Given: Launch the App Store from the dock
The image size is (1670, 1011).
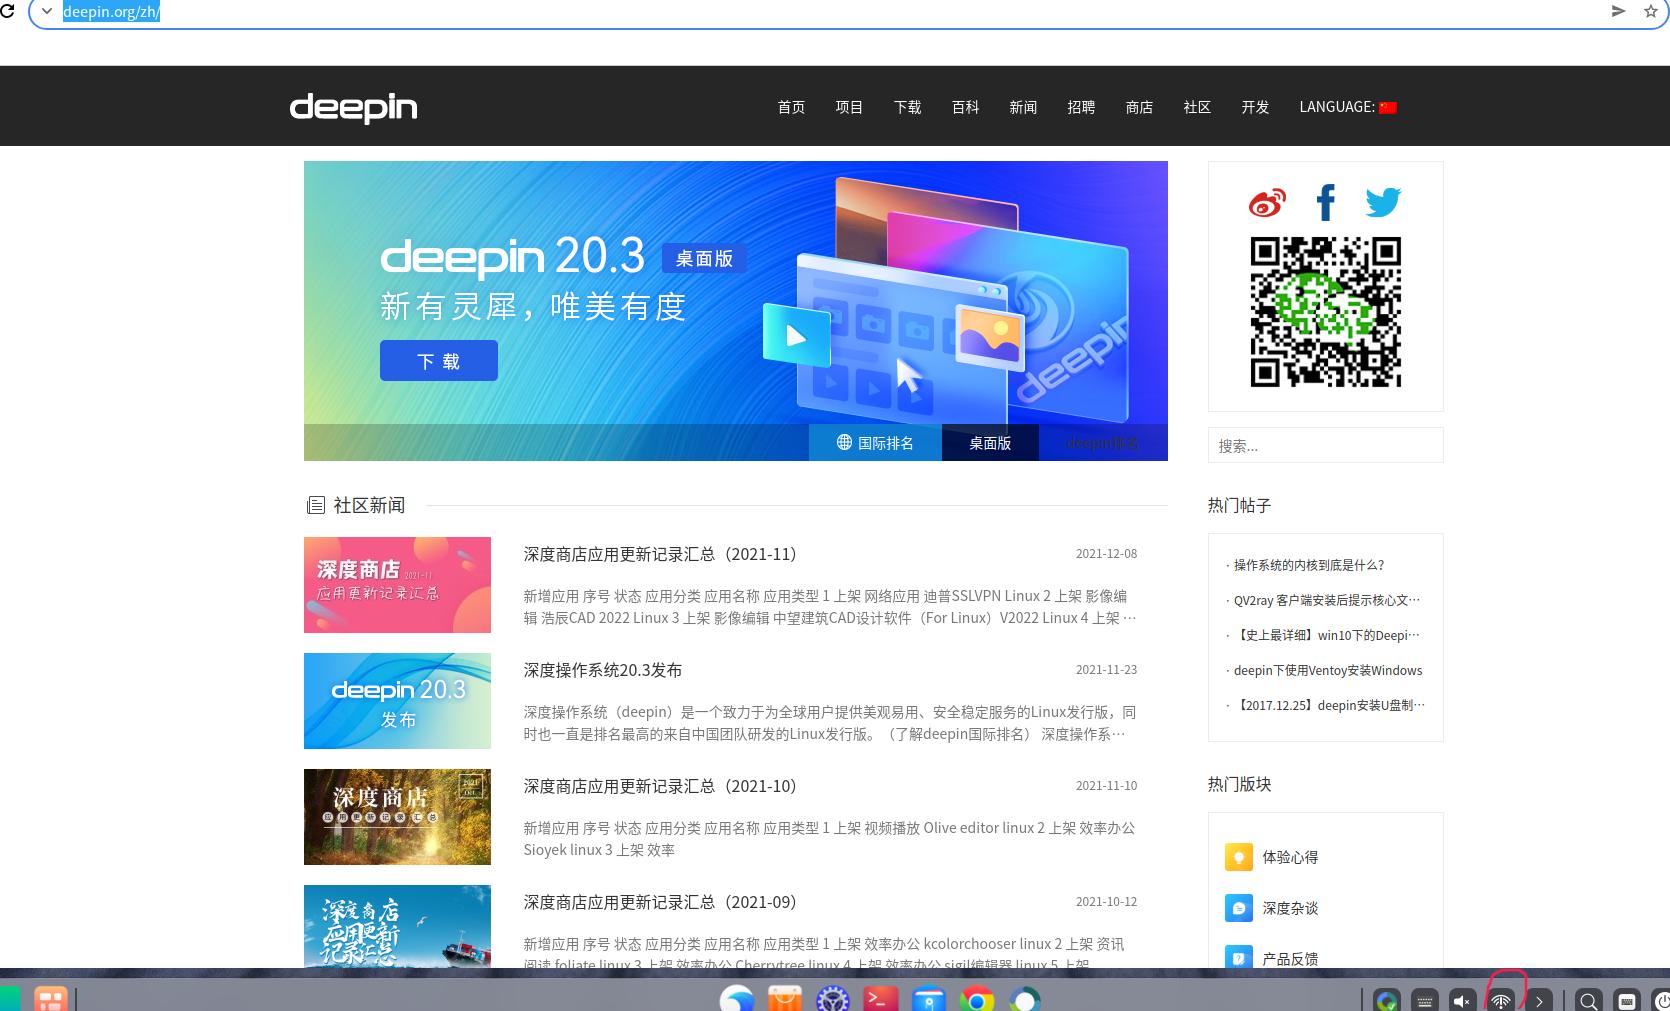Looking at the screenshot, I should [785, 998].
